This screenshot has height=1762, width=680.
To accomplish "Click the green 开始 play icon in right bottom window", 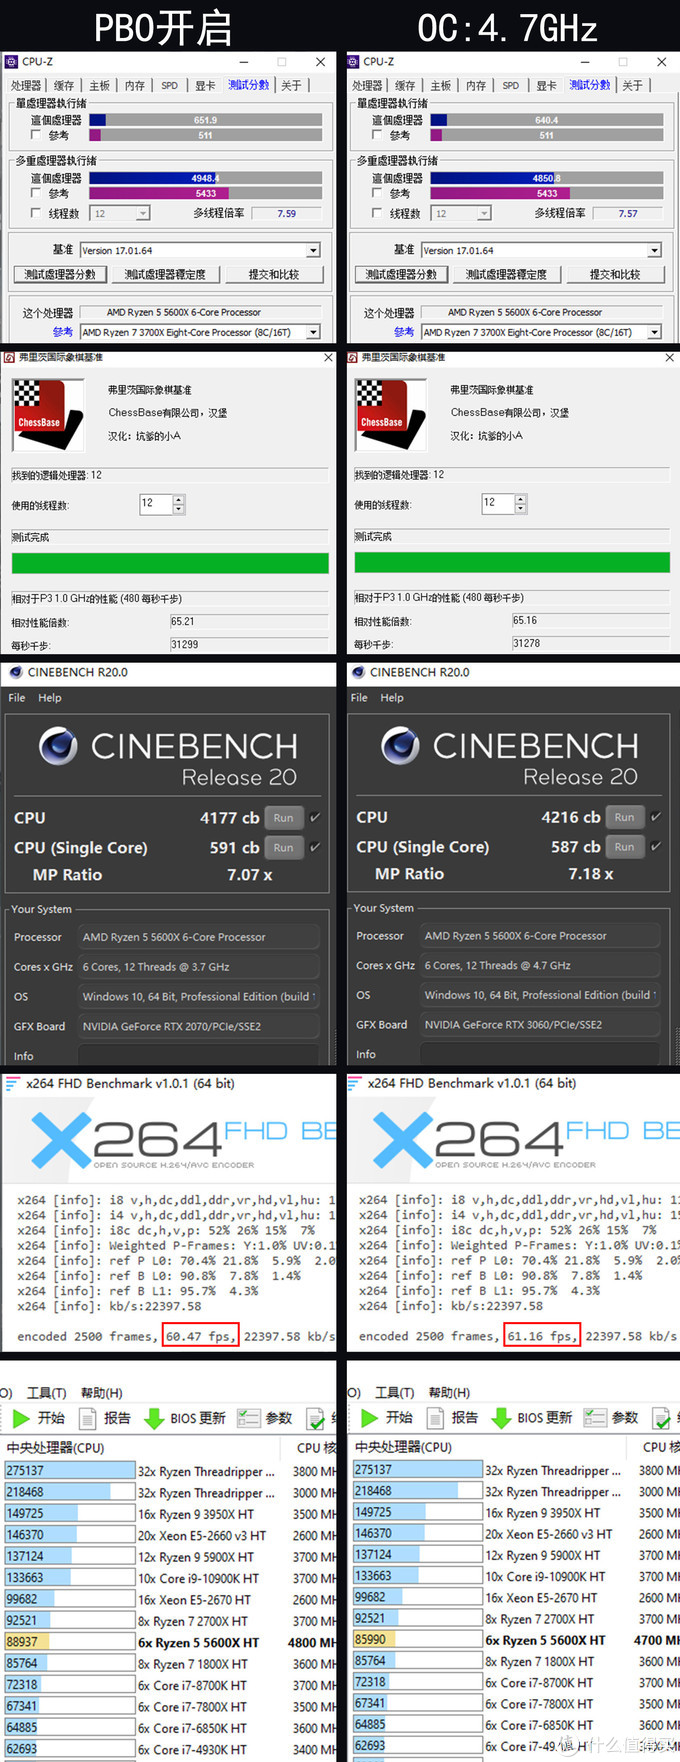I will pos(369,1418).
